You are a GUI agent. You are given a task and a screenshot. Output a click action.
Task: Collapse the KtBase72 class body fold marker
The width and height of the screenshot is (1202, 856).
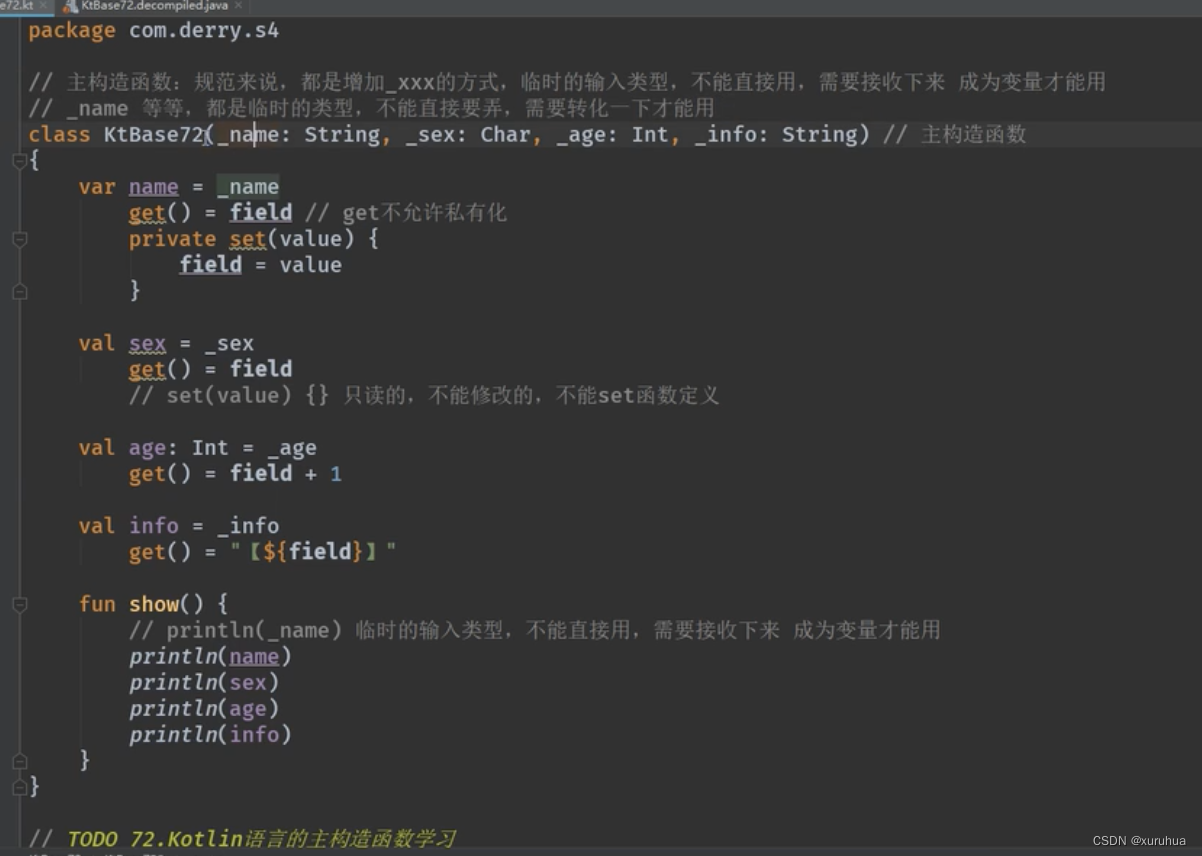pyautogui.click(x=20, y=161)
